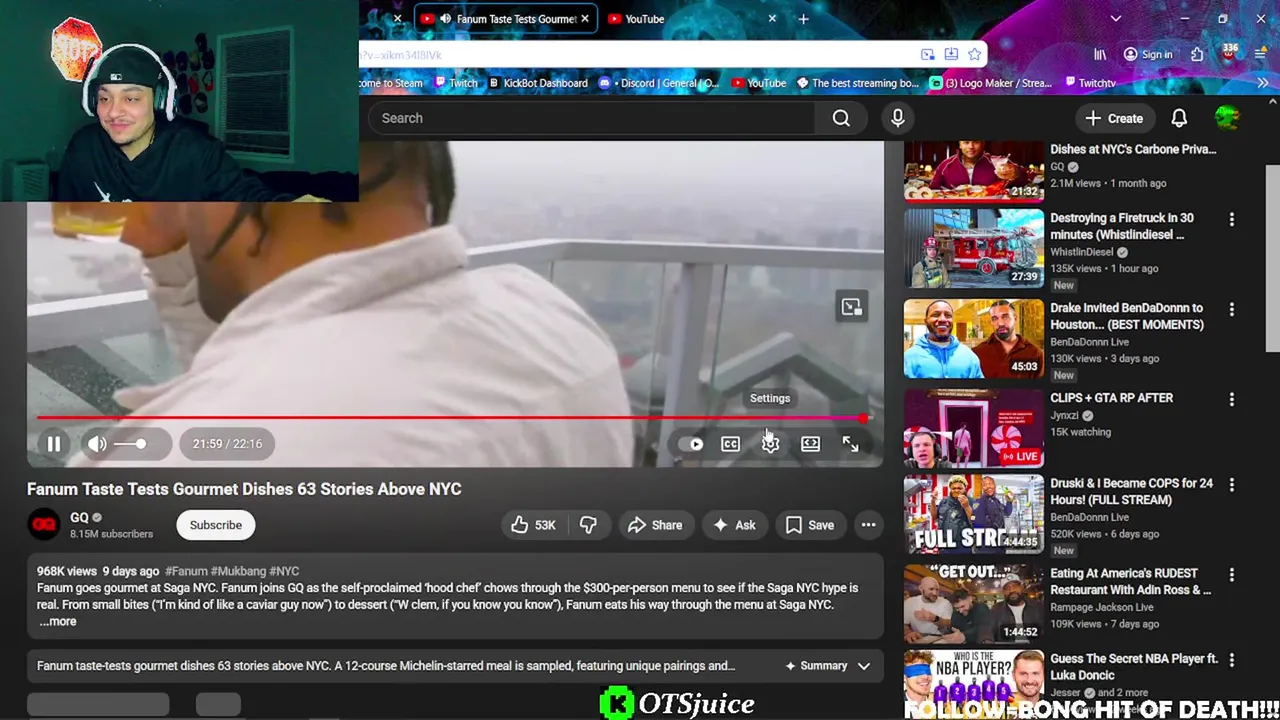Toggle closed captions CC button

[730, 444]
